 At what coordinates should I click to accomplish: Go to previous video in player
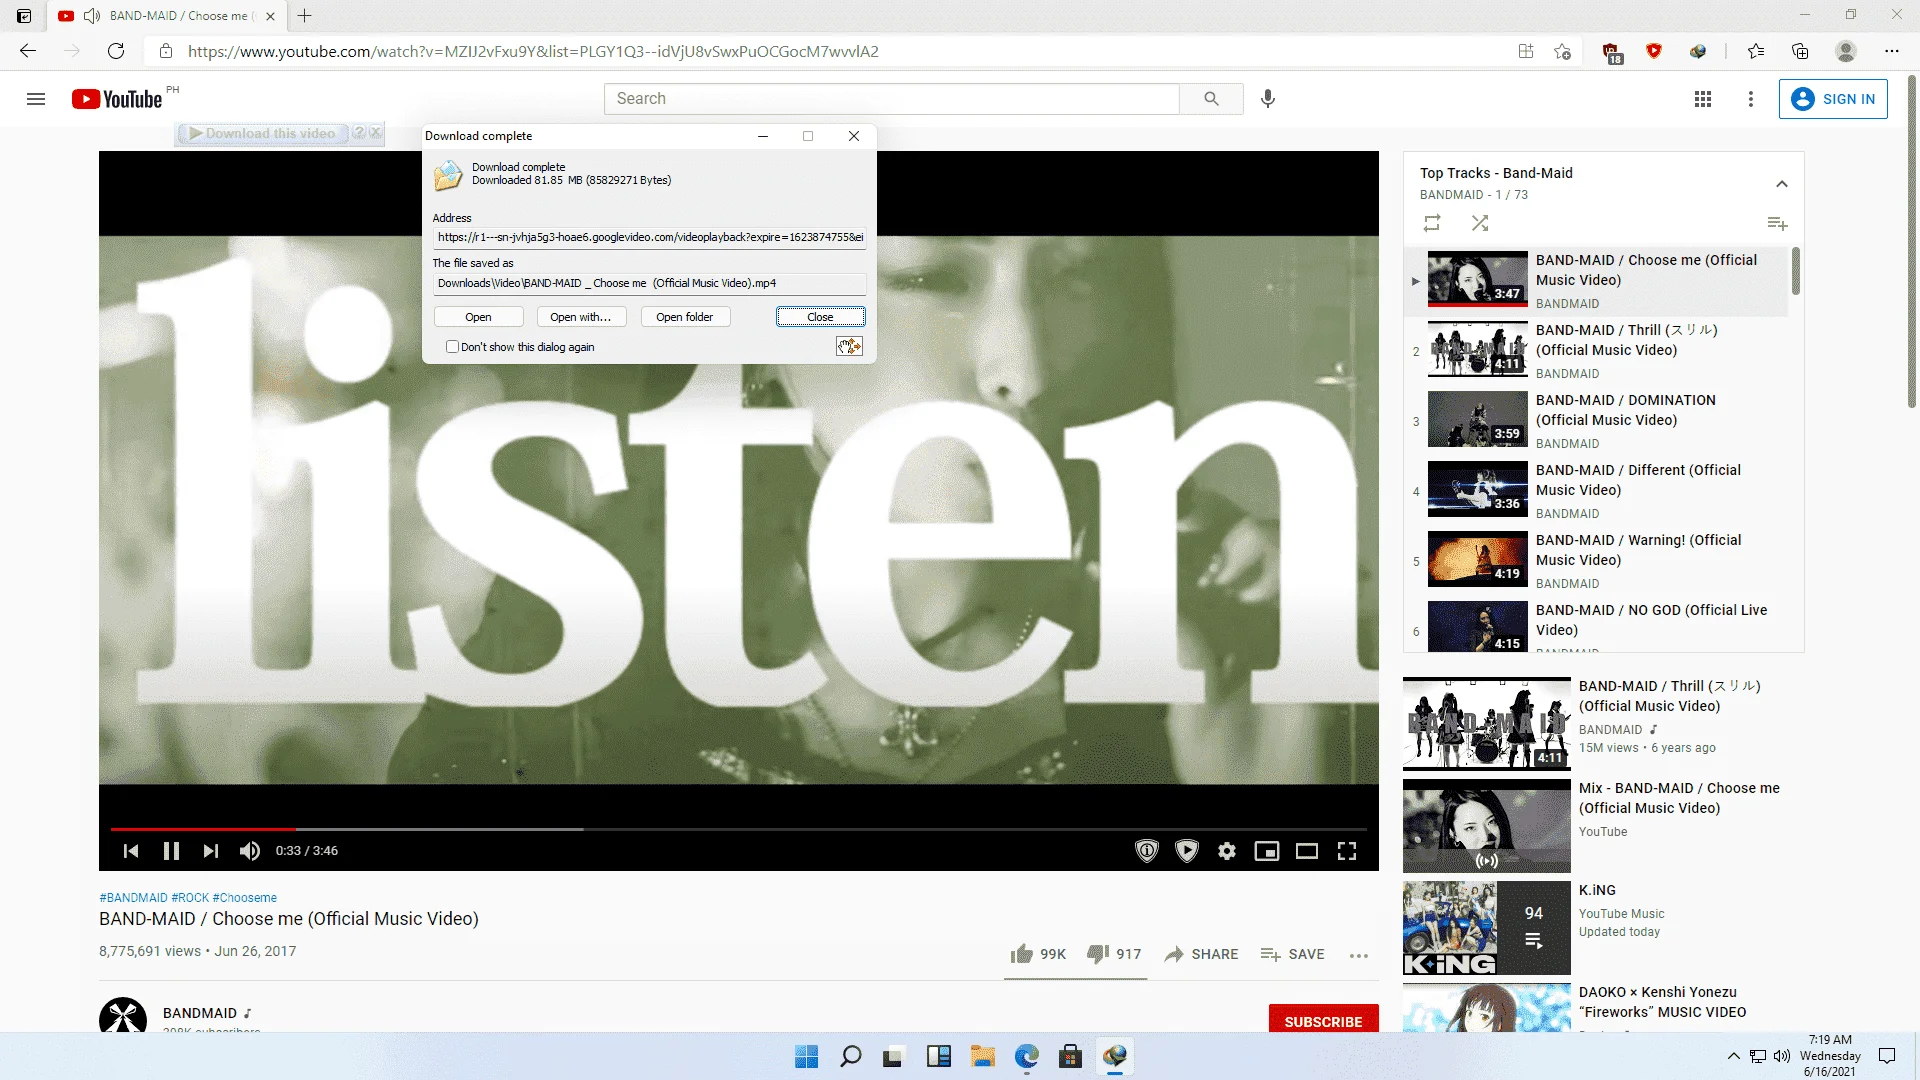[131, 851]
